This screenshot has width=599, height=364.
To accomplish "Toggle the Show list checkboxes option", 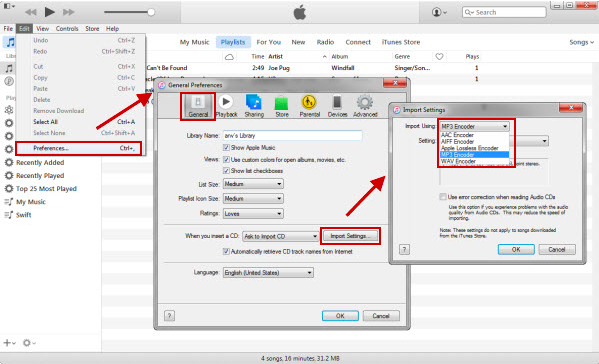I will pos(226,171).
